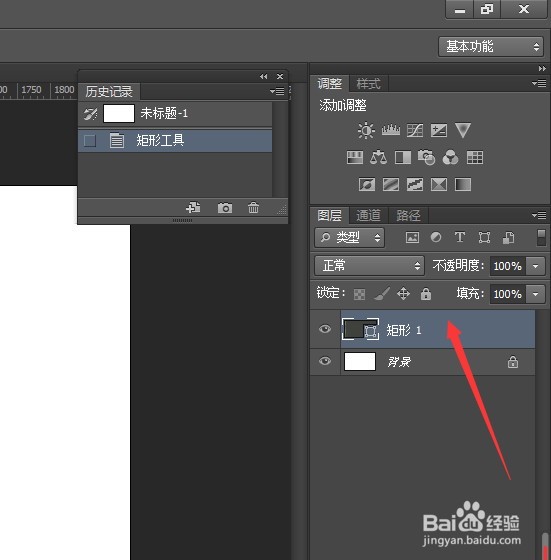Add a Color Lookup adjustment
The image size is (551, 560).
[475, 158]
